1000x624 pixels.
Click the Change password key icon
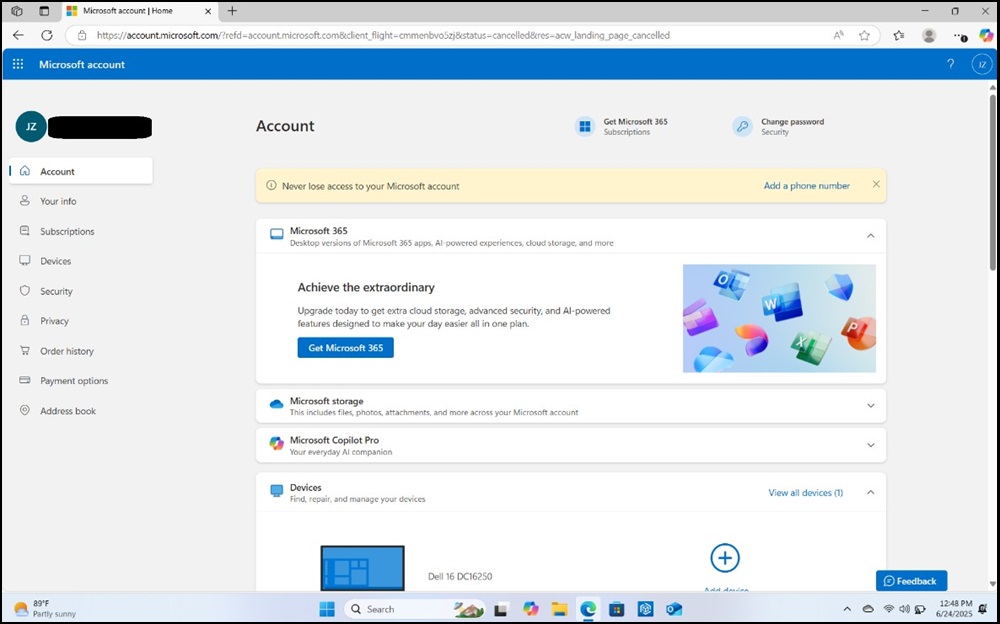click(x=742, y=127)
